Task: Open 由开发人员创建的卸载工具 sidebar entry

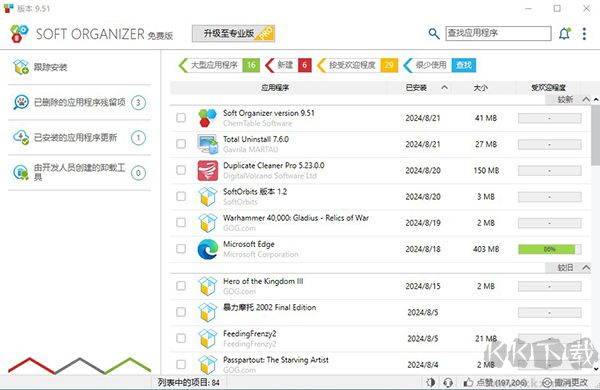Action: pos(80,173)
